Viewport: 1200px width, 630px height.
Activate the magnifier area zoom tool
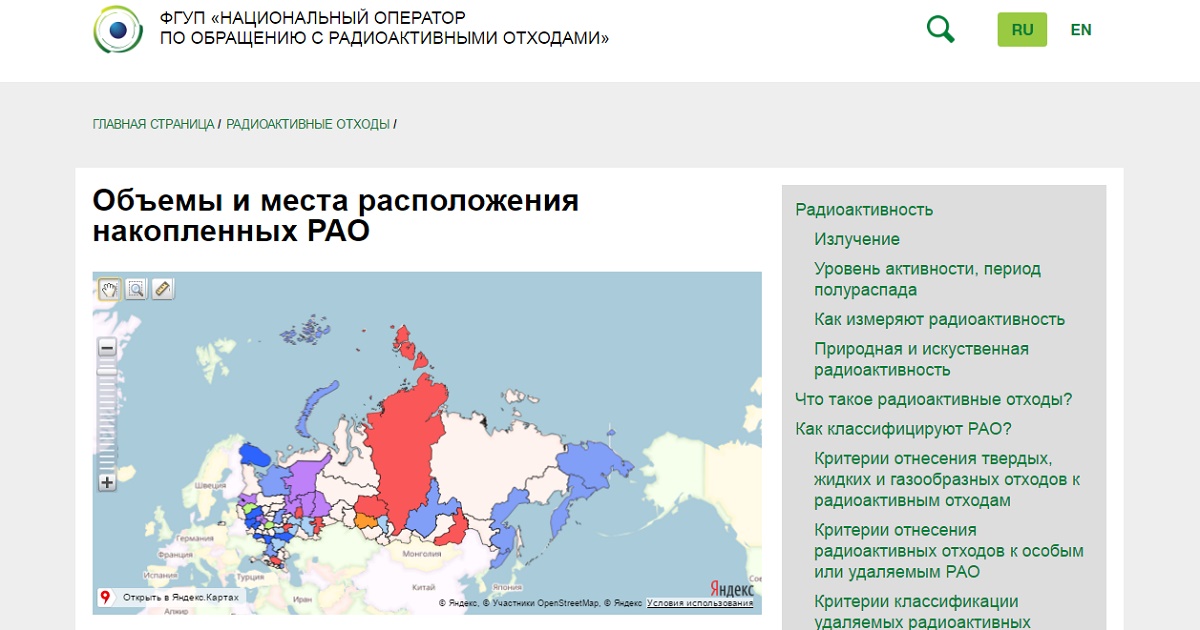tap(136, 289)
